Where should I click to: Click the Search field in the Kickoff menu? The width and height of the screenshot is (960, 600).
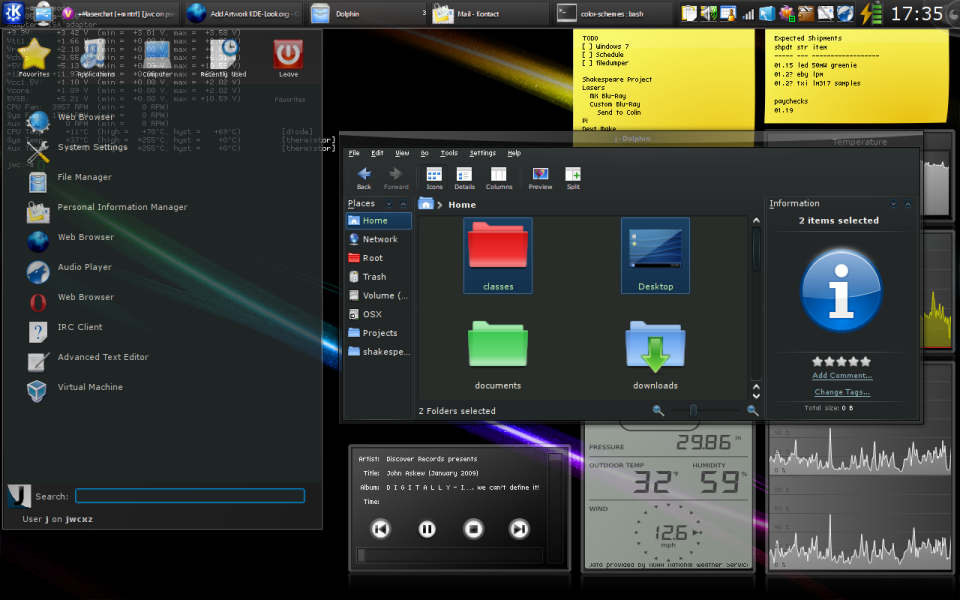pyautogui.click(x=190, y=495)
